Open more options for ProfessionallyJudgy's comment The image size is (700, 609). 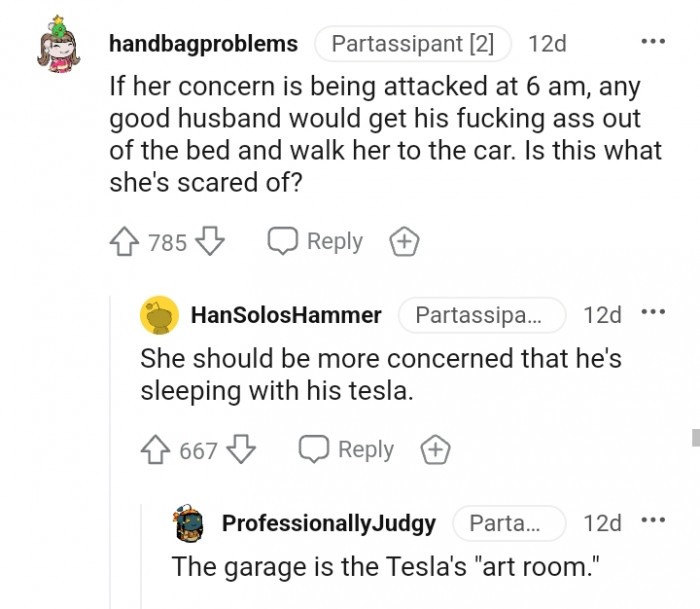tap(652, 523)
